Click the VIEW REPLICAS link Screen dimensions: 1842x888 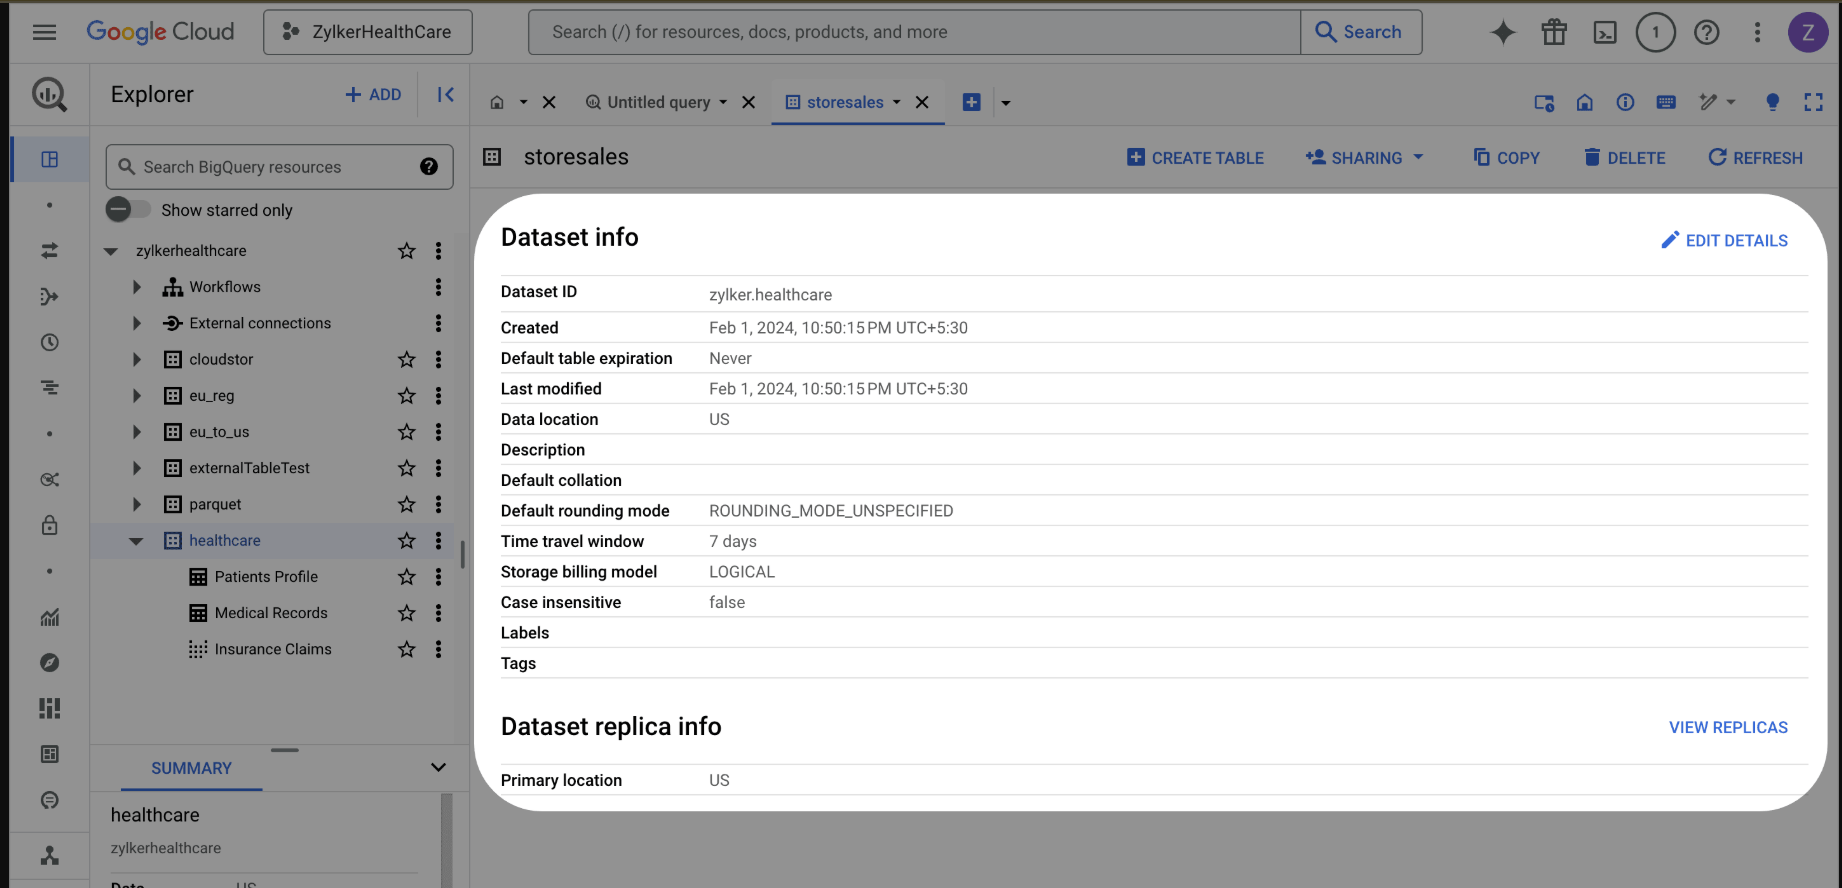click(x=1727, y=728)
